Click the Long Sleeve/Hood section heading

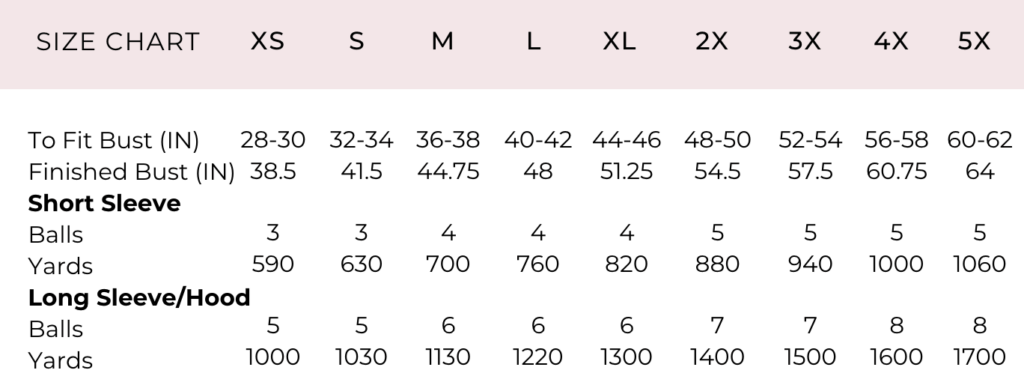(139, 298)
